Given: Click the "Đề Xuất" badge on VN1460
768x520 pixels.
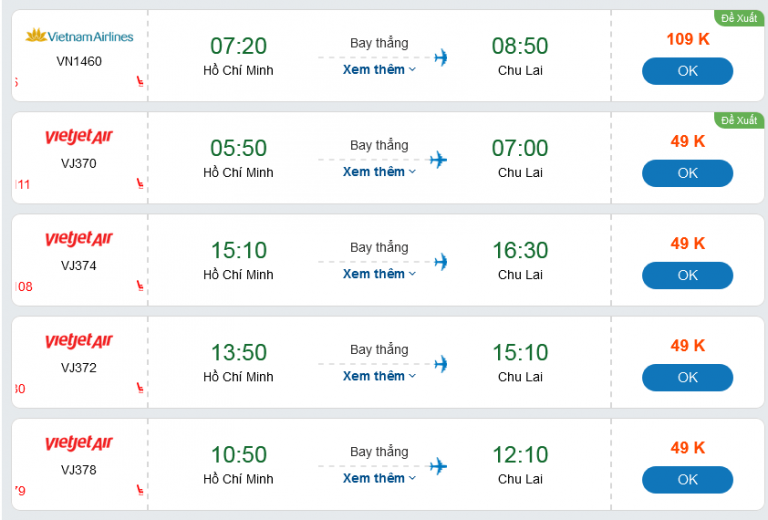Looking at the screenshot, I should 739,18.
